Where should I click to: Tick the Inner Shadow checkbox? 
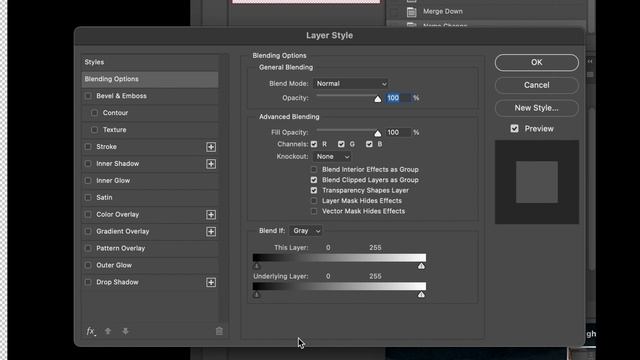pyautogui.click(x=88, y=164)
